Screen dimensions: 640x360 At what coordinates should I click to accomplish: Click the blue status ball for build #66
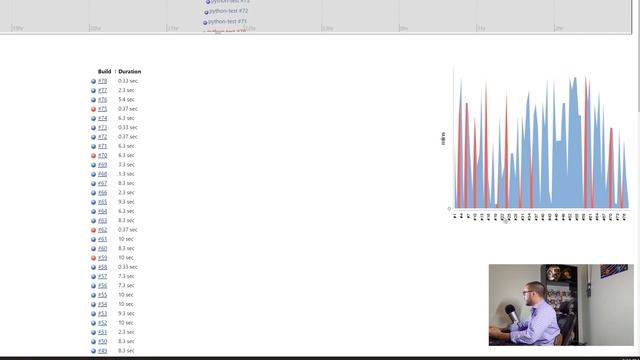click(x=93, y=193)
